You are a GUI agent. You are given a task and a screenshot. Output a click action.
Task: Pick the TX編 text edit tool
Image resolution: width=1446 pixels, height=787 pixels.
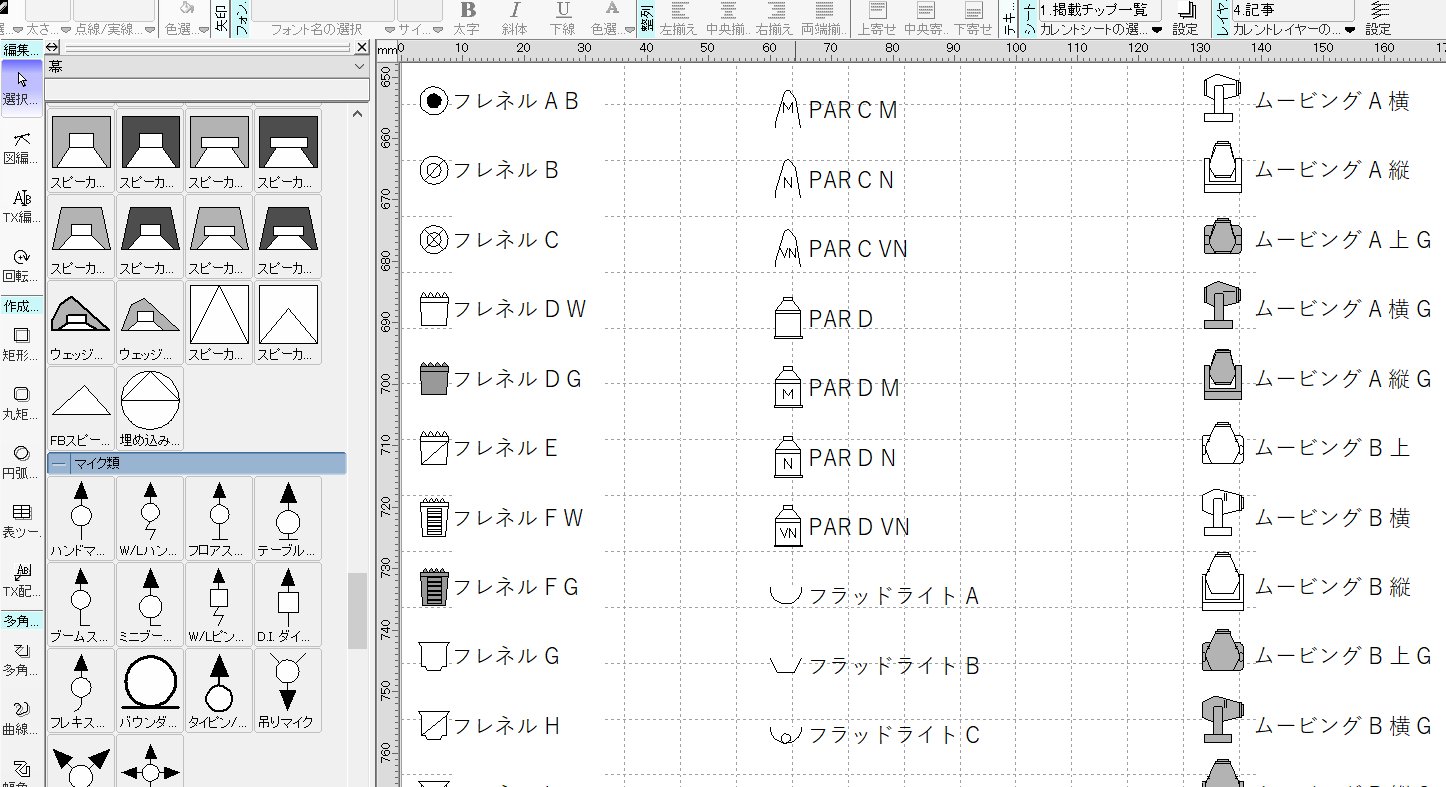click(22, 205)
